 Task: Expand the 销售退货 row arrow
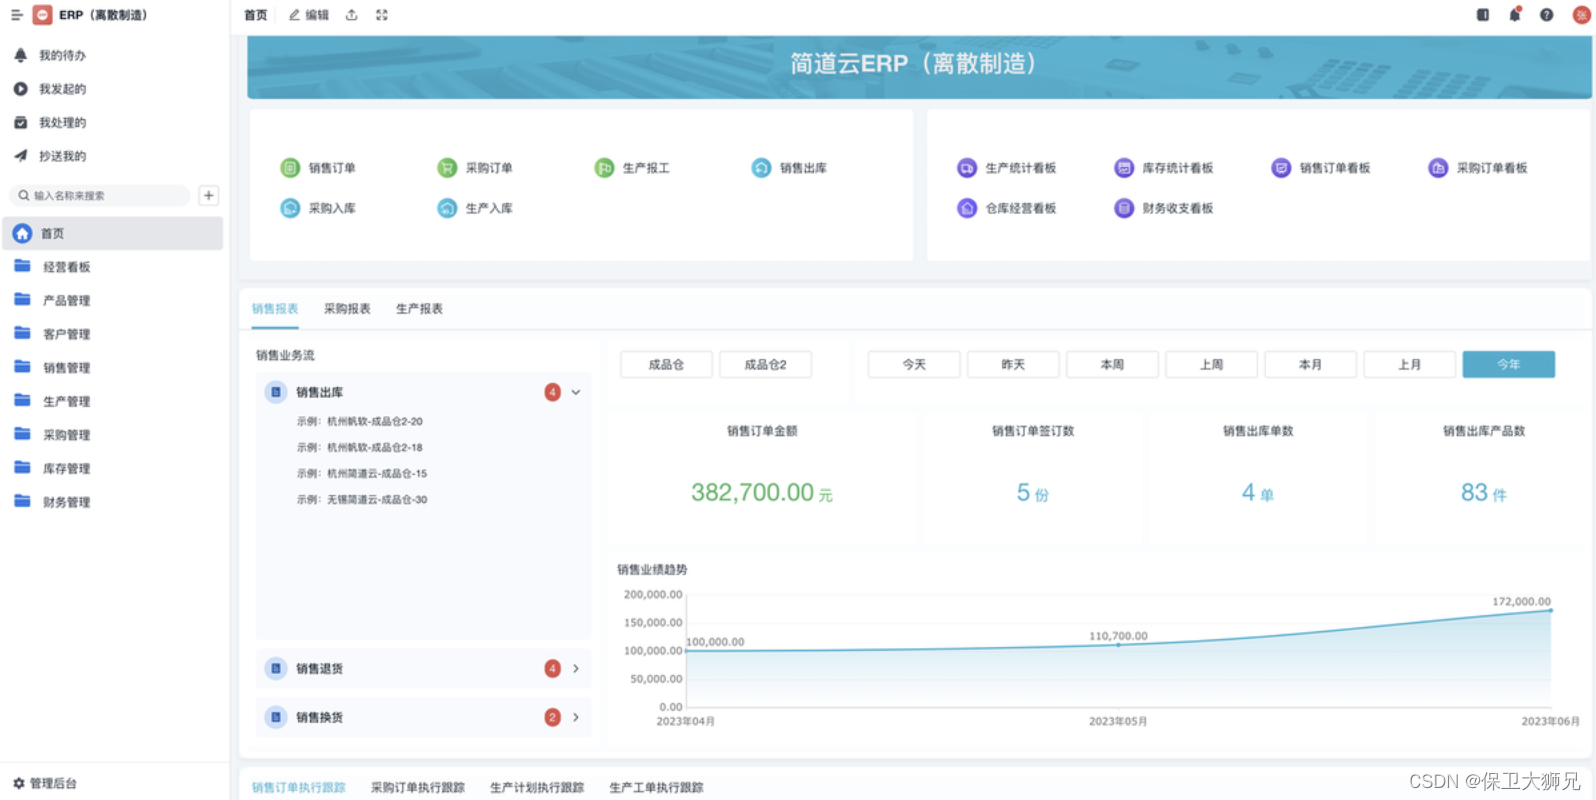pos(576,668)
